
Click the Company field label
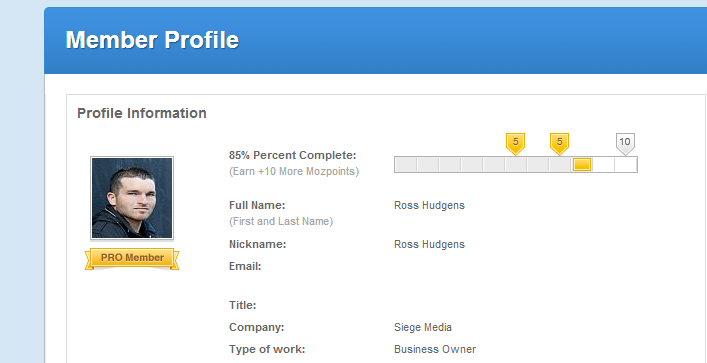pyautogui.click(x=257, y=327)
